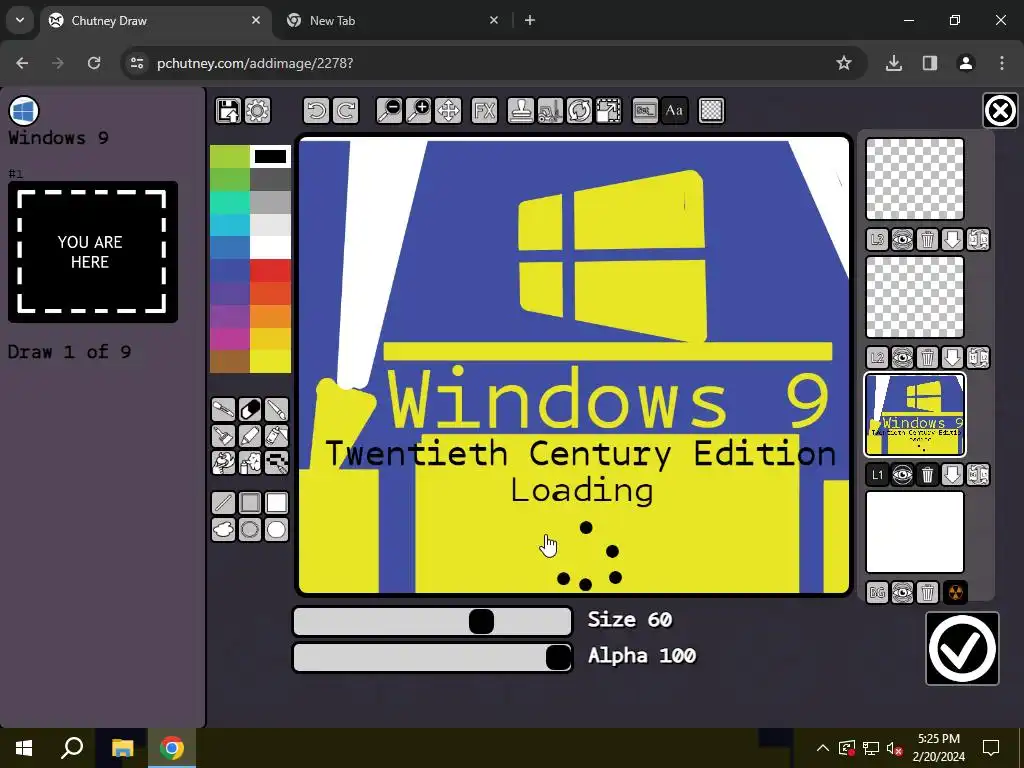Select layer L2 label button

[877, 357]
